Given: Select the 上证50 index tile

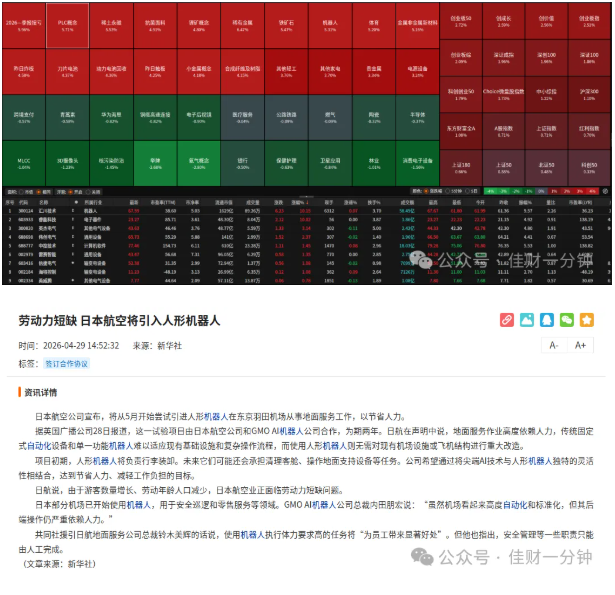Looking at the screenshot, I should (504, 168).
